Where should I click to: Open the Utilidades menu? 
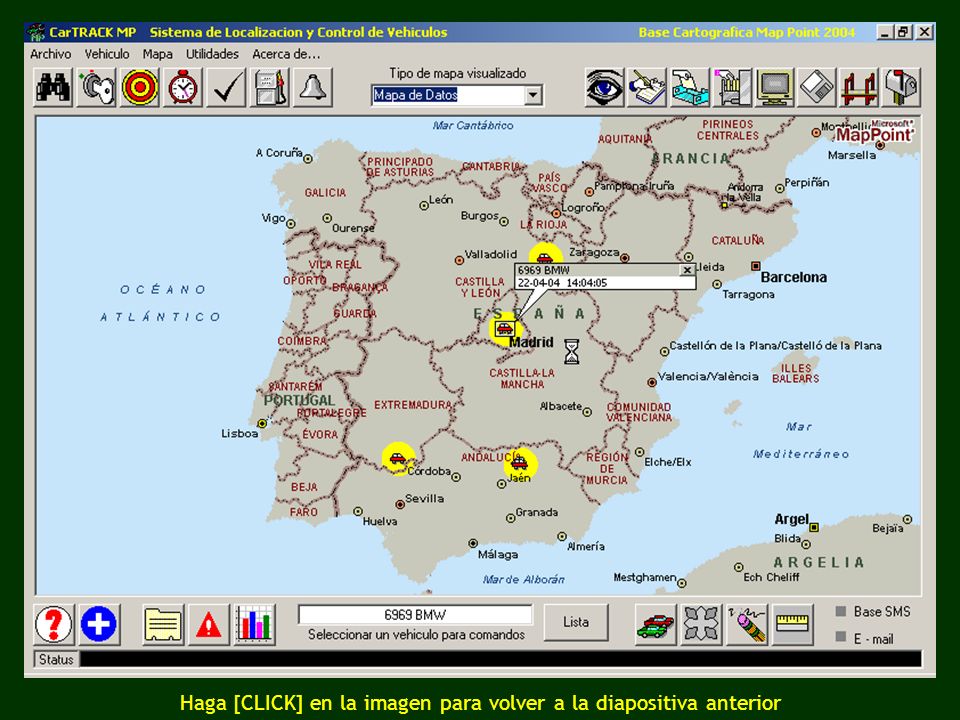212,54
